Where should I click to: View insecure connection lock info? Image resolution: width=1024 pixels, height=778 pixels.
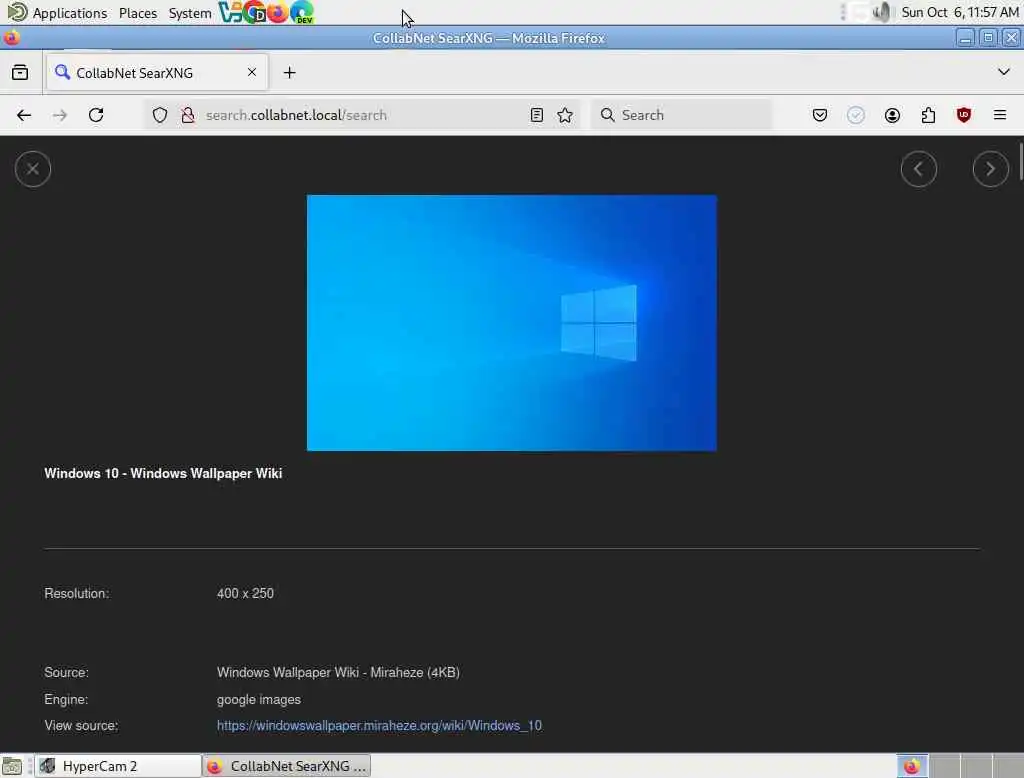pos(187,115)
